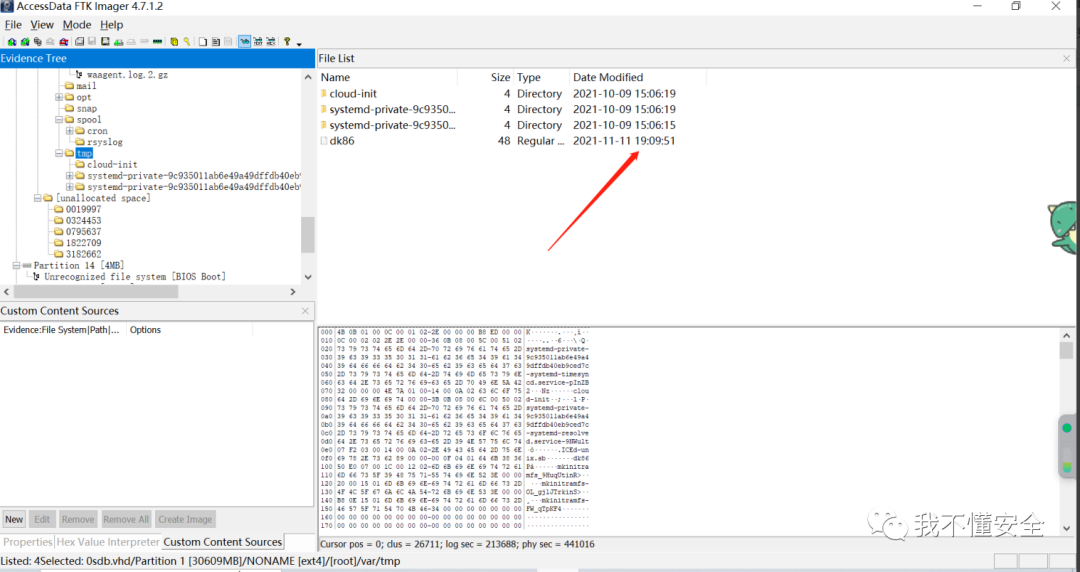Viewport: 1080px width, 572px height.
Task: Select systemd-private directory modified 15:06:15
Action: 392,125
